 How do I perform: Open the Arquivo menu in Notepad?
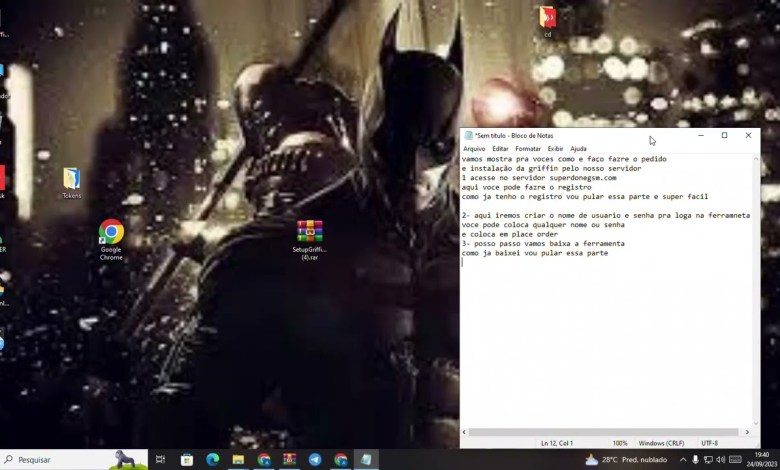coord(474,148)
